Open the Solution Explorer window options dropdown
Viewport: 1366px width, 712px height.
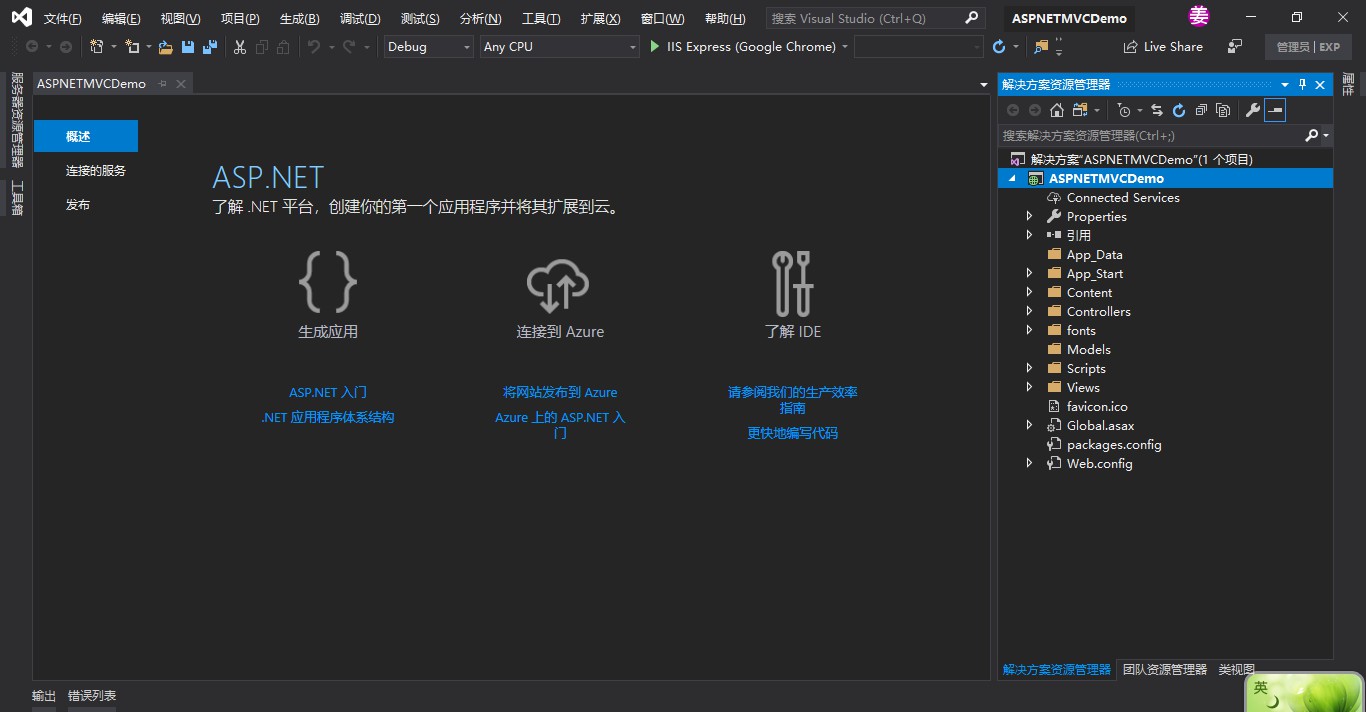click(1285, 85)
